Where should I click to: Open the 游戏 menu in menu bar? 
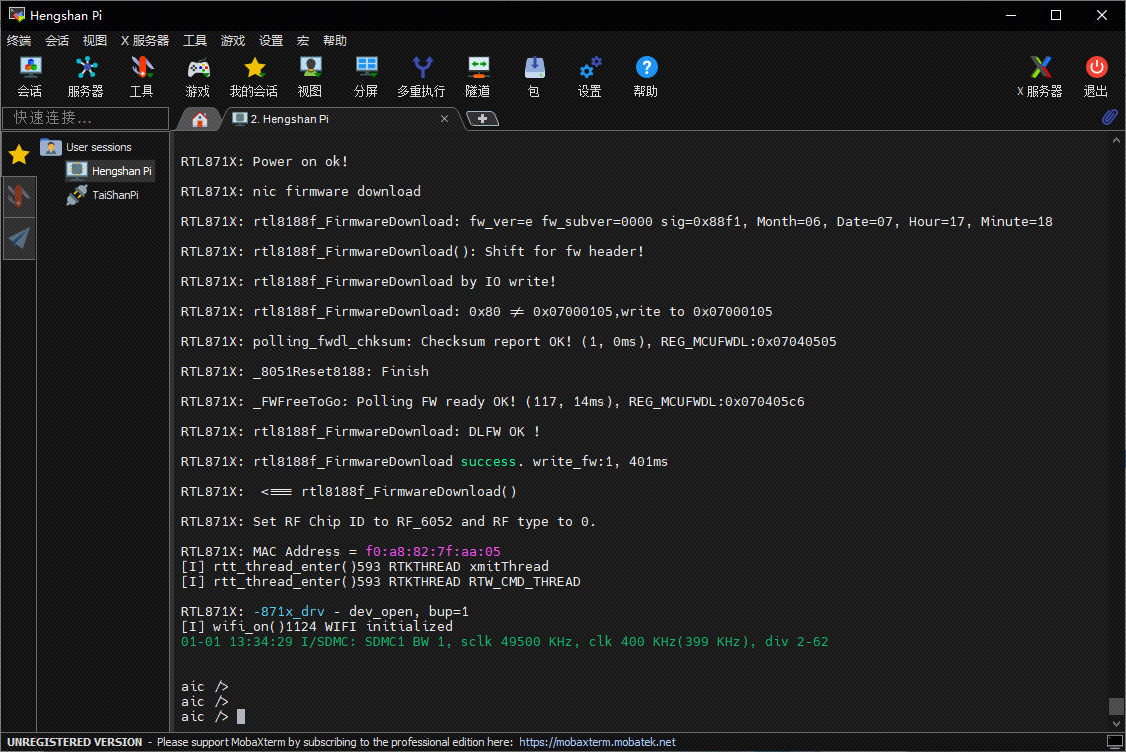tap(233, 40)
